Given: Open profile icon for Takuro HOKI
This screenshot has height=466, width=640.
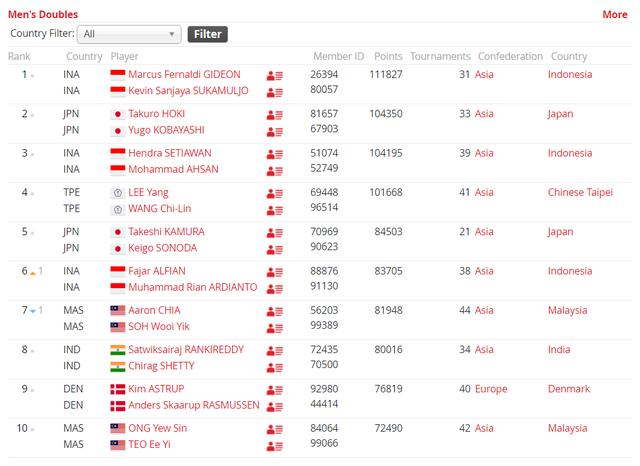Looking at the screenshot, I should point(275,115).
